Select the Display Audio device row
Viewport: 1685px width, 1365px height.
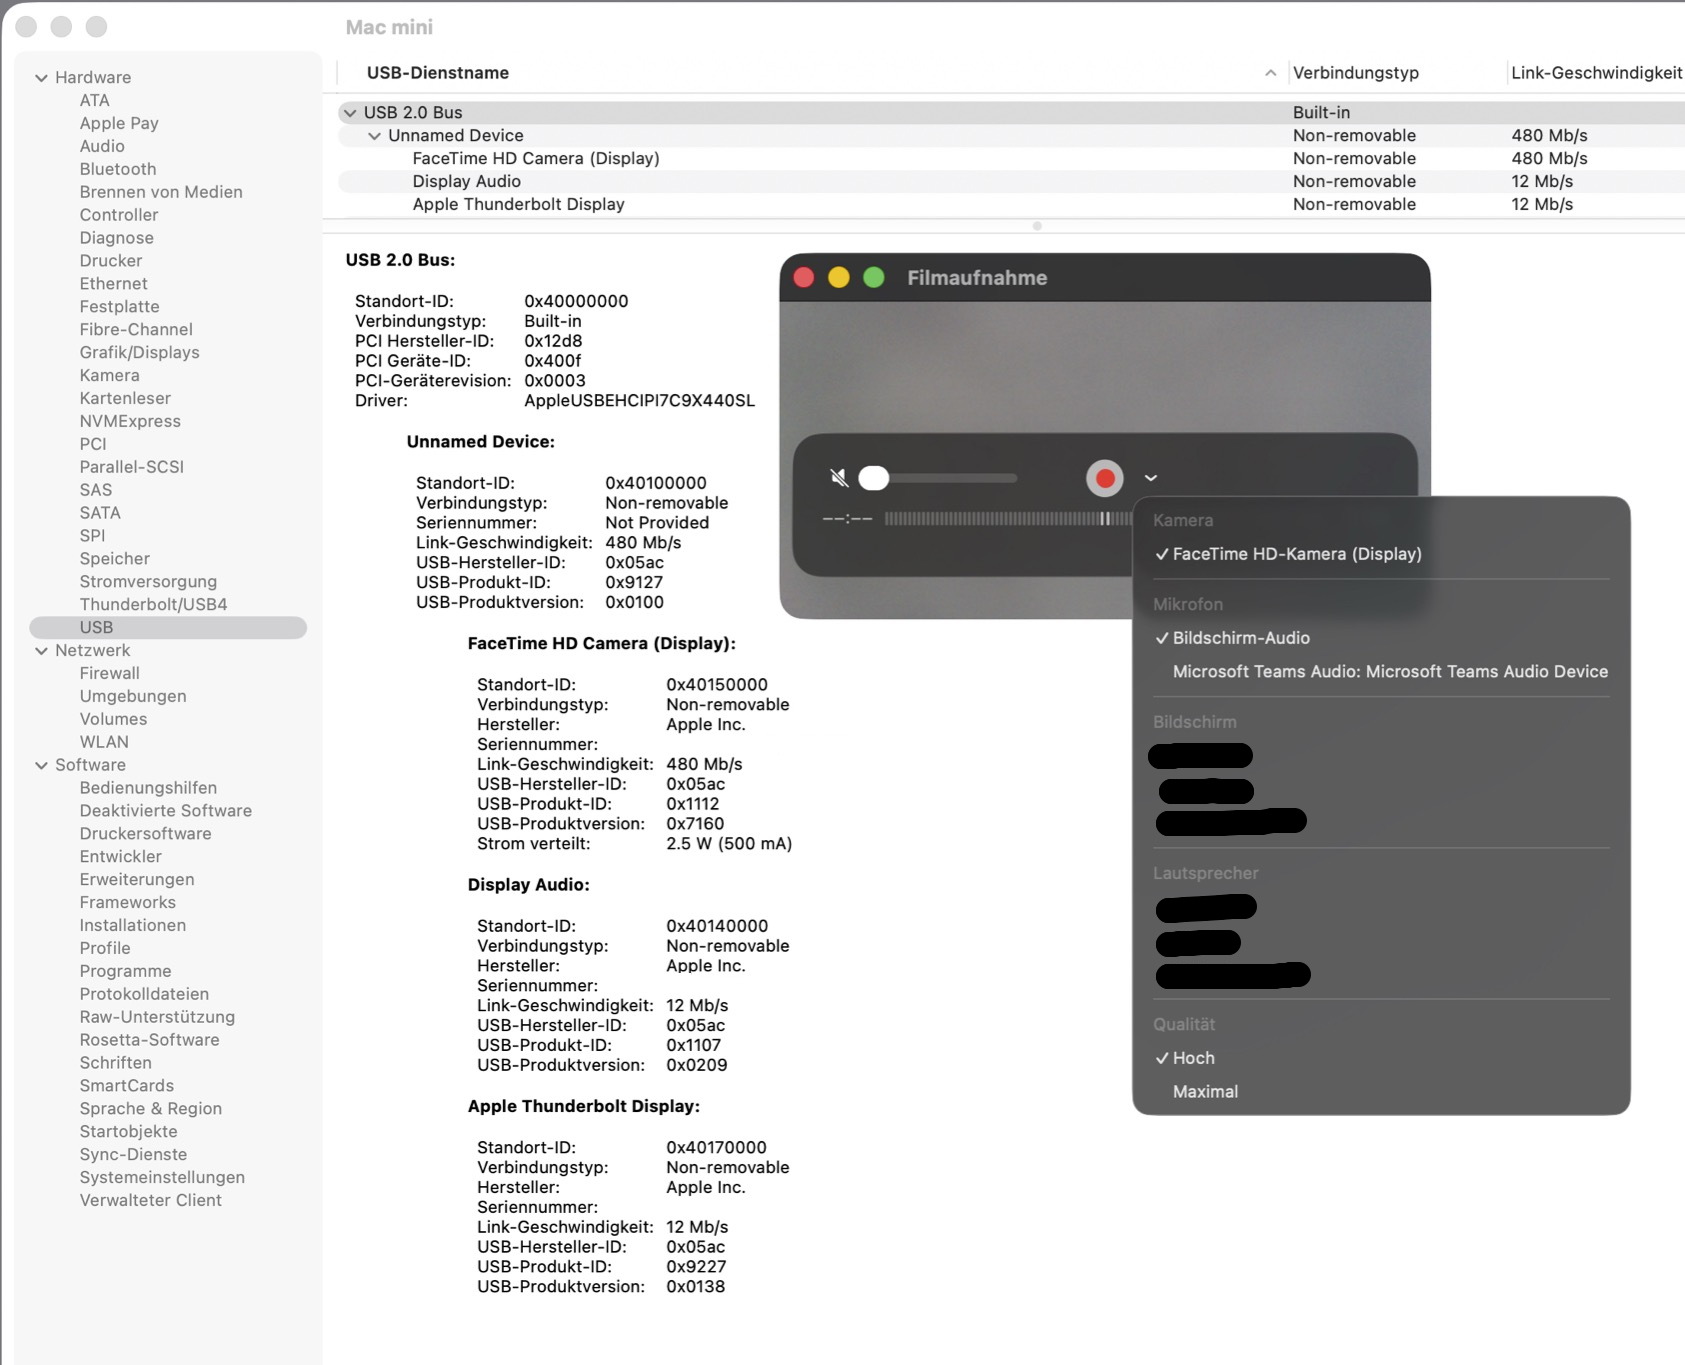coord(466,182)
